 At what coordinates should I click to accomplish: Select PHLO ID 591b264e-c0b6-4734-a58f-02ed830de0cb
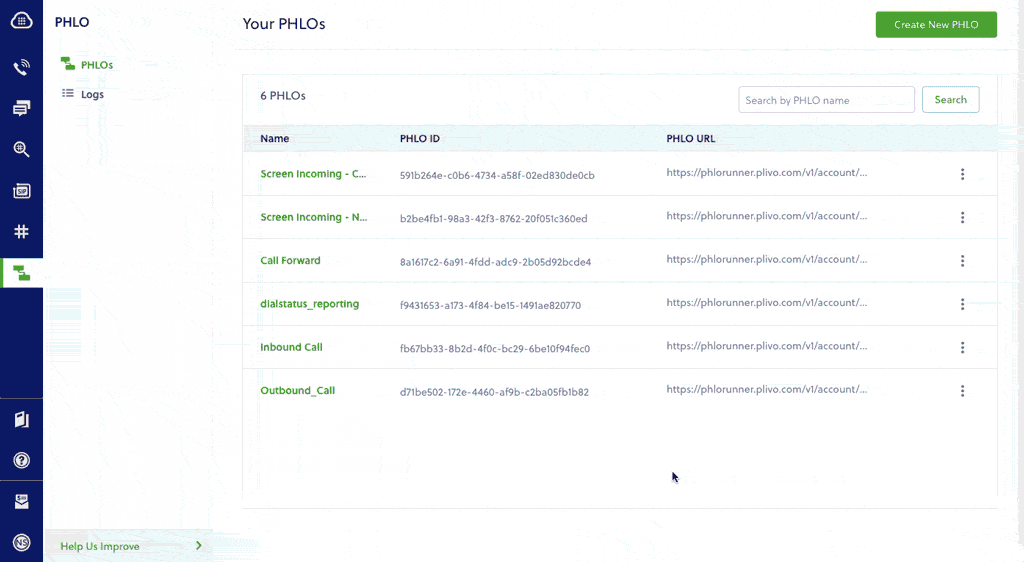click(x=497, y=175)
